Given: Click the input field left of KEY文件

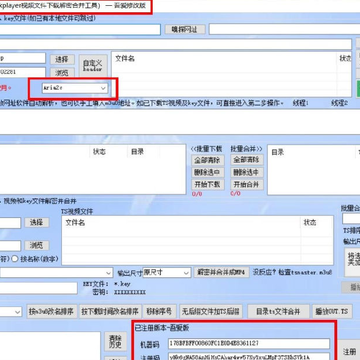Looking at the screenshot, I should tap(38, 288).
